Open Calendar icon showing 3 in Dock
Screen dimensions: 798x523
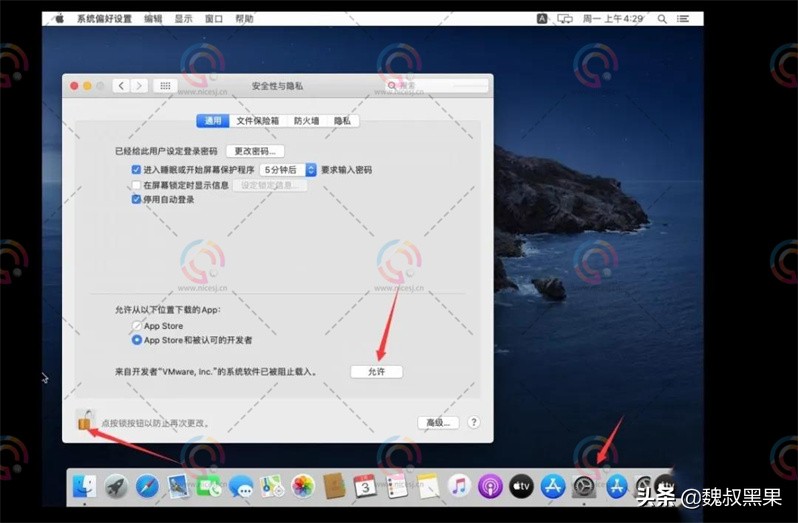[x=365, y=487]
